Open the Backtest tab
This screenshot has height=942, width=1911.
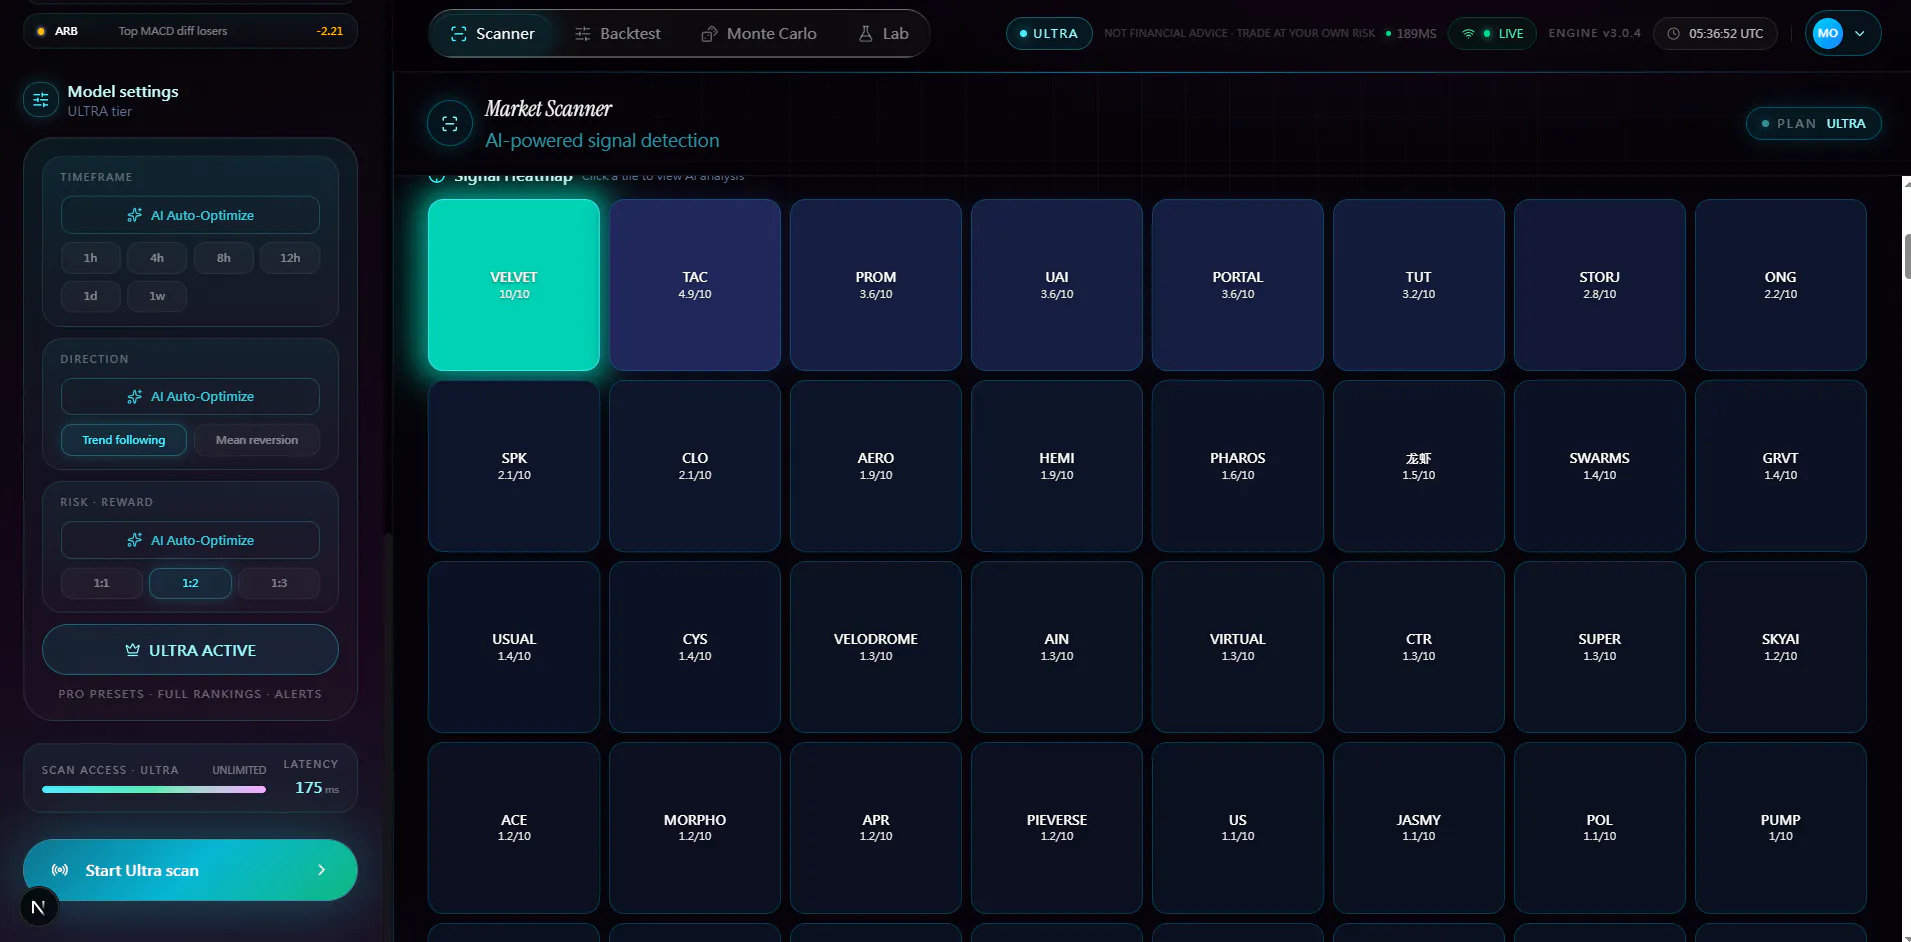coord(618,34)
